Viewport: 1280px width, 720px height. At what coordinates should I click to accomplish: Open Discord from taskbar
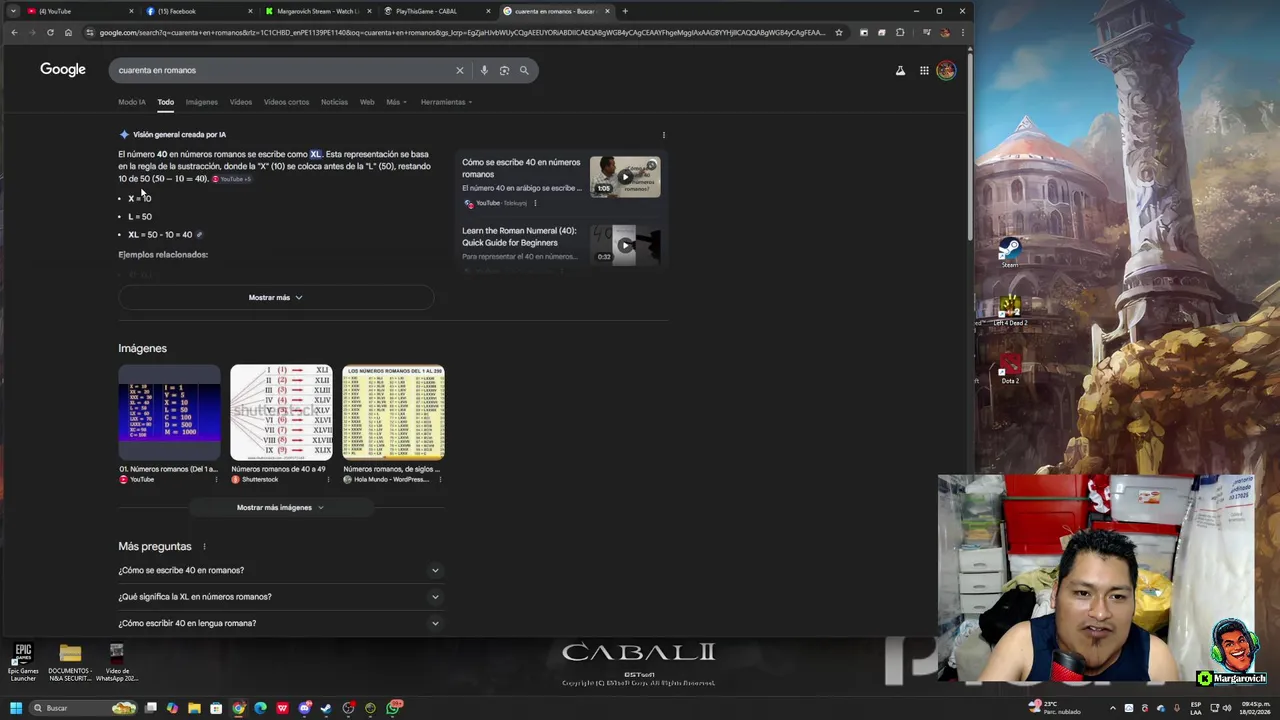(304, 708)
